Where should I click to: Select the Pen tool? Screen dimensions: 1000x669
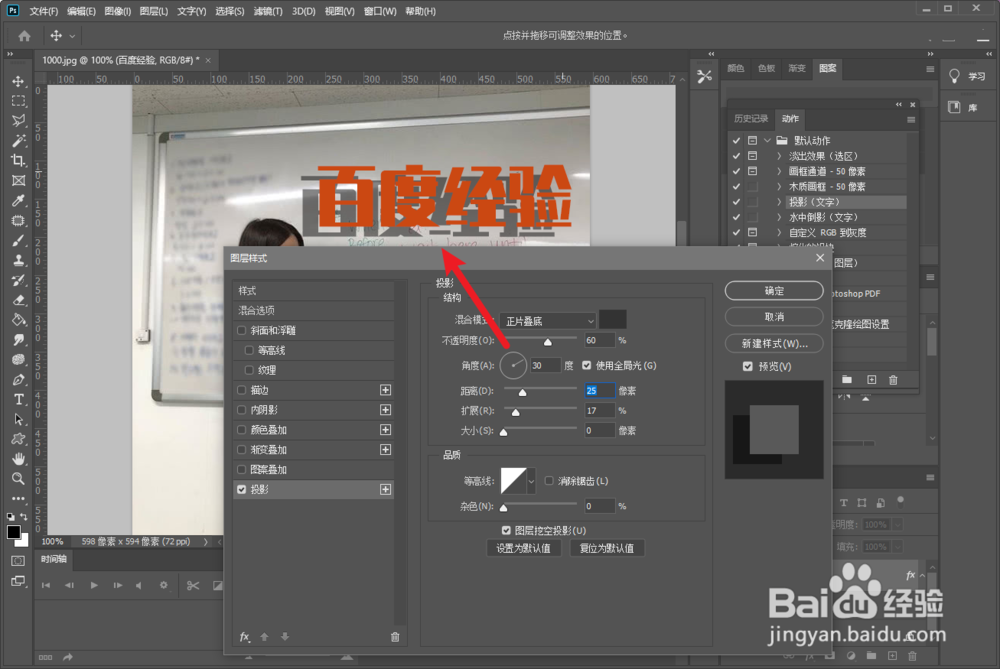pyautogui.click(x=18, y=379)
